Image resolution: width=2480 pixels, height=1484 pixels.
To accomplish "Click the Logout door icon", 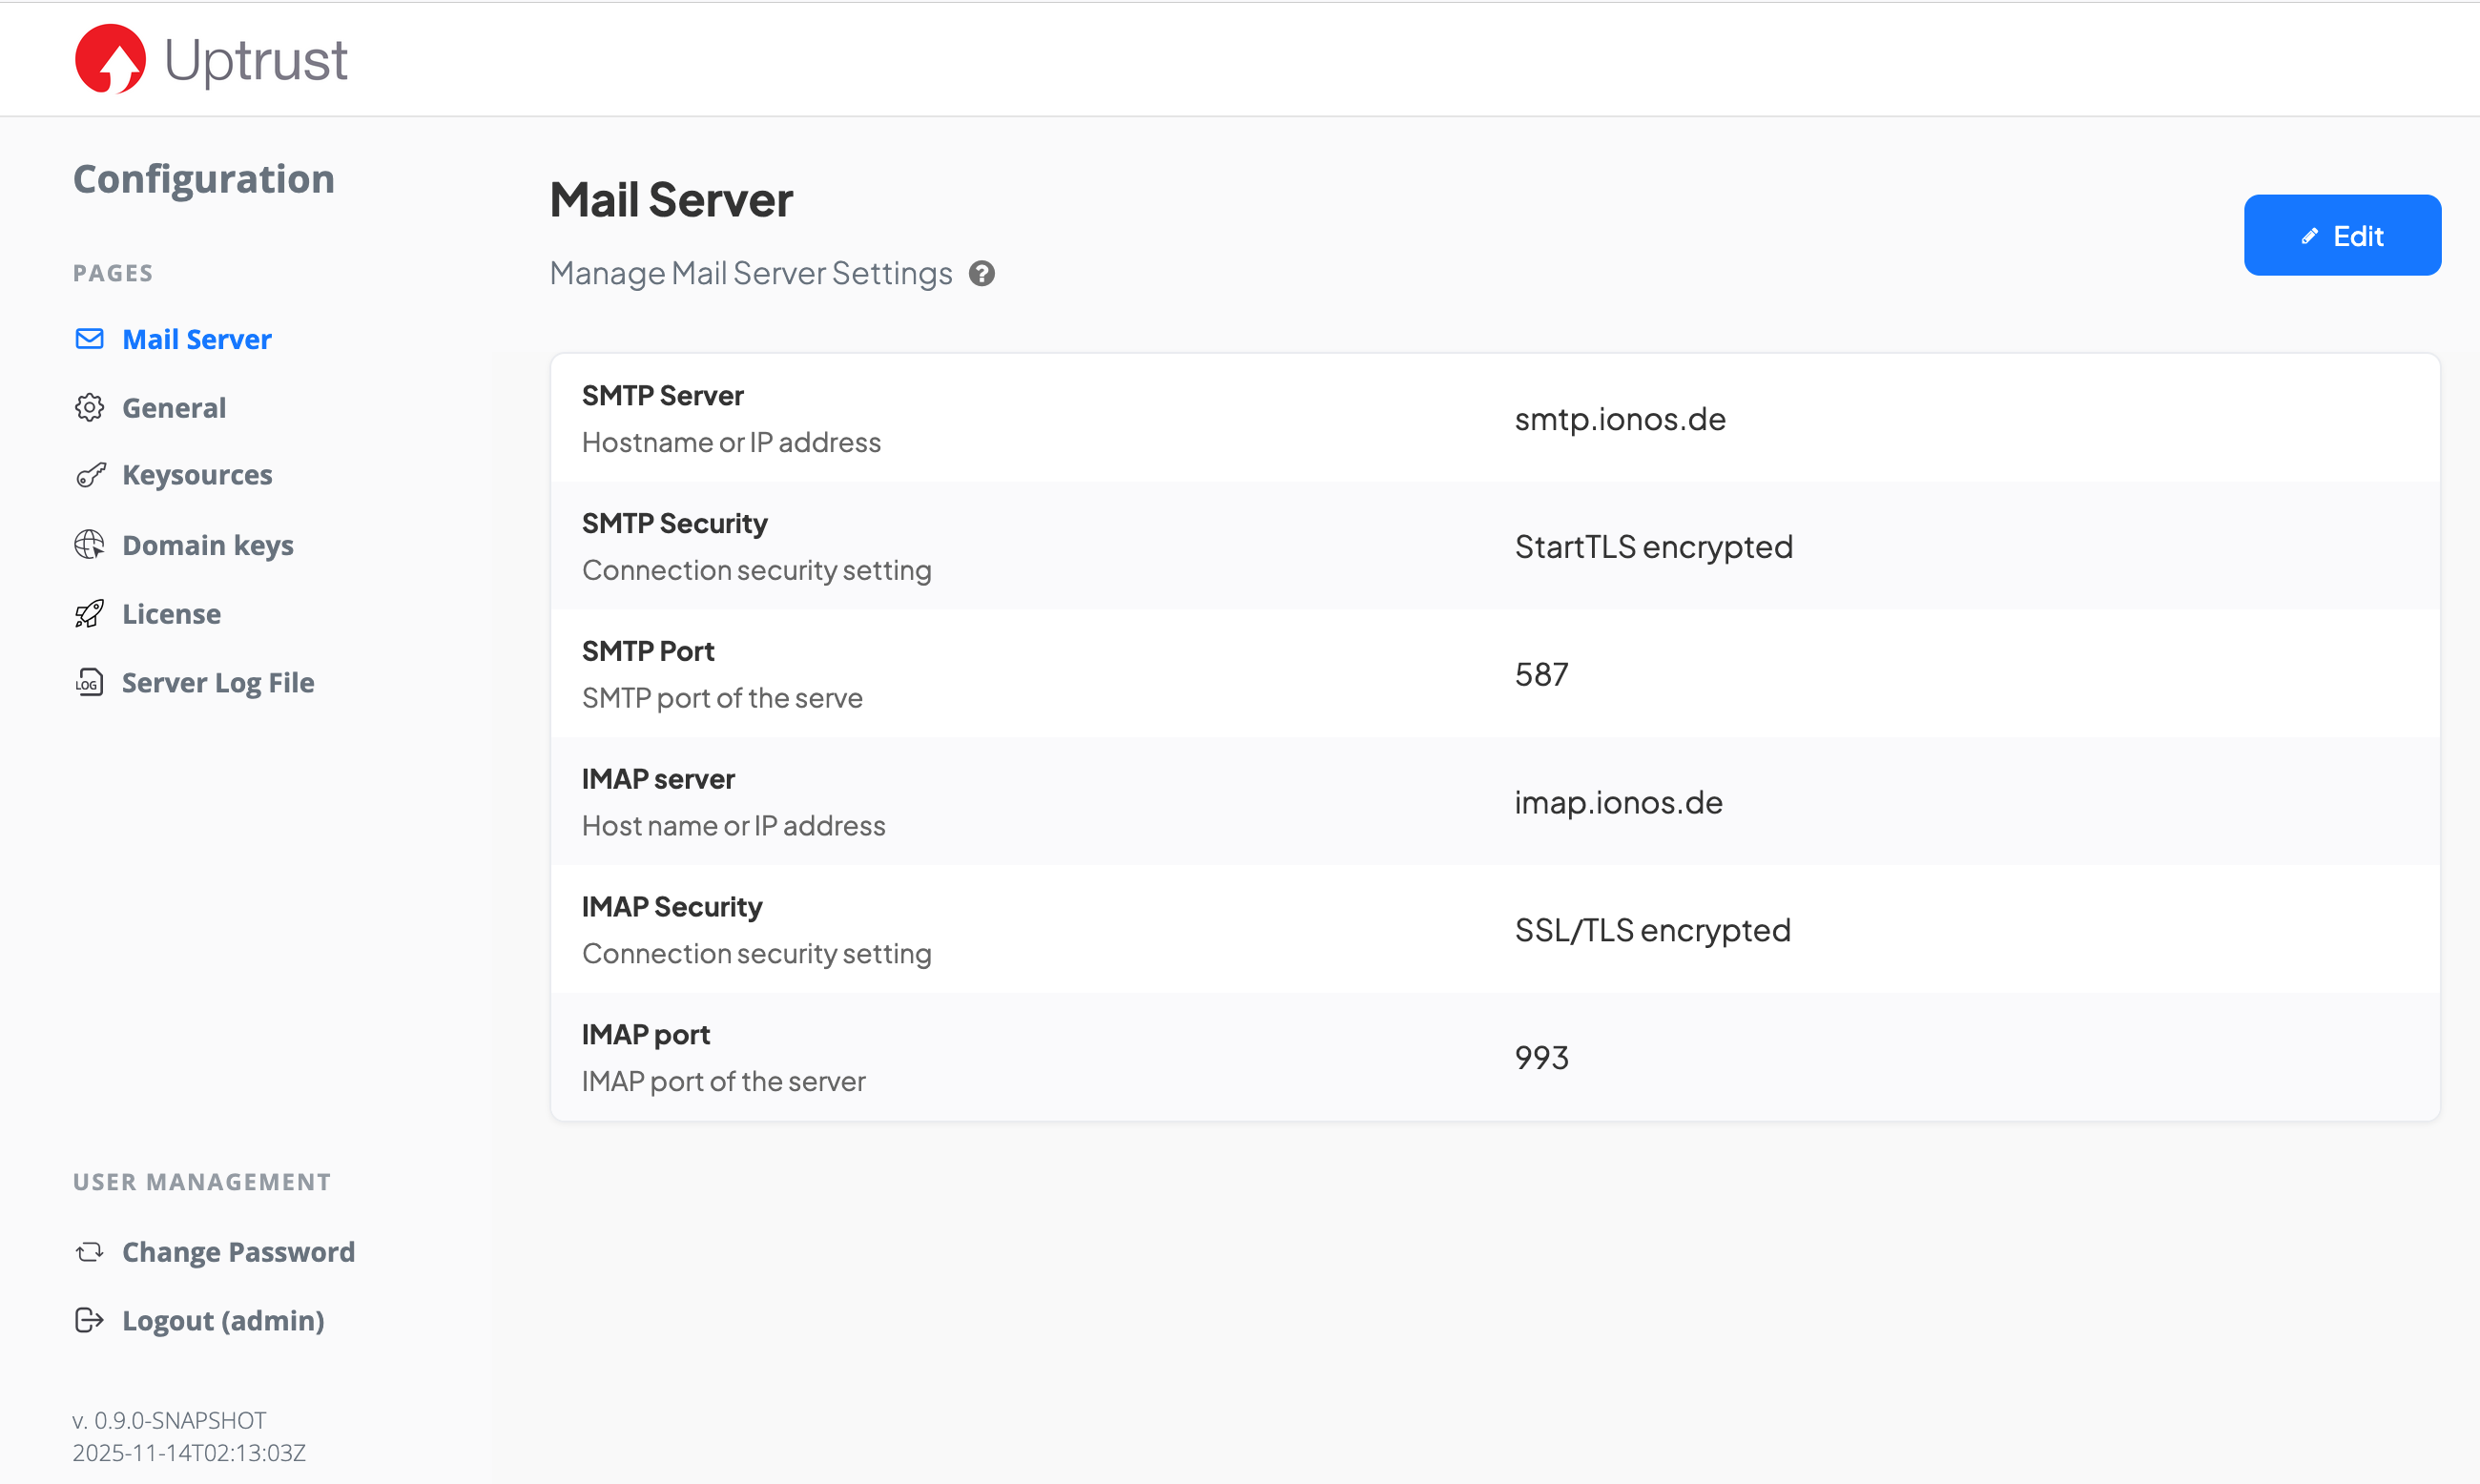I will coord(90,1320).
